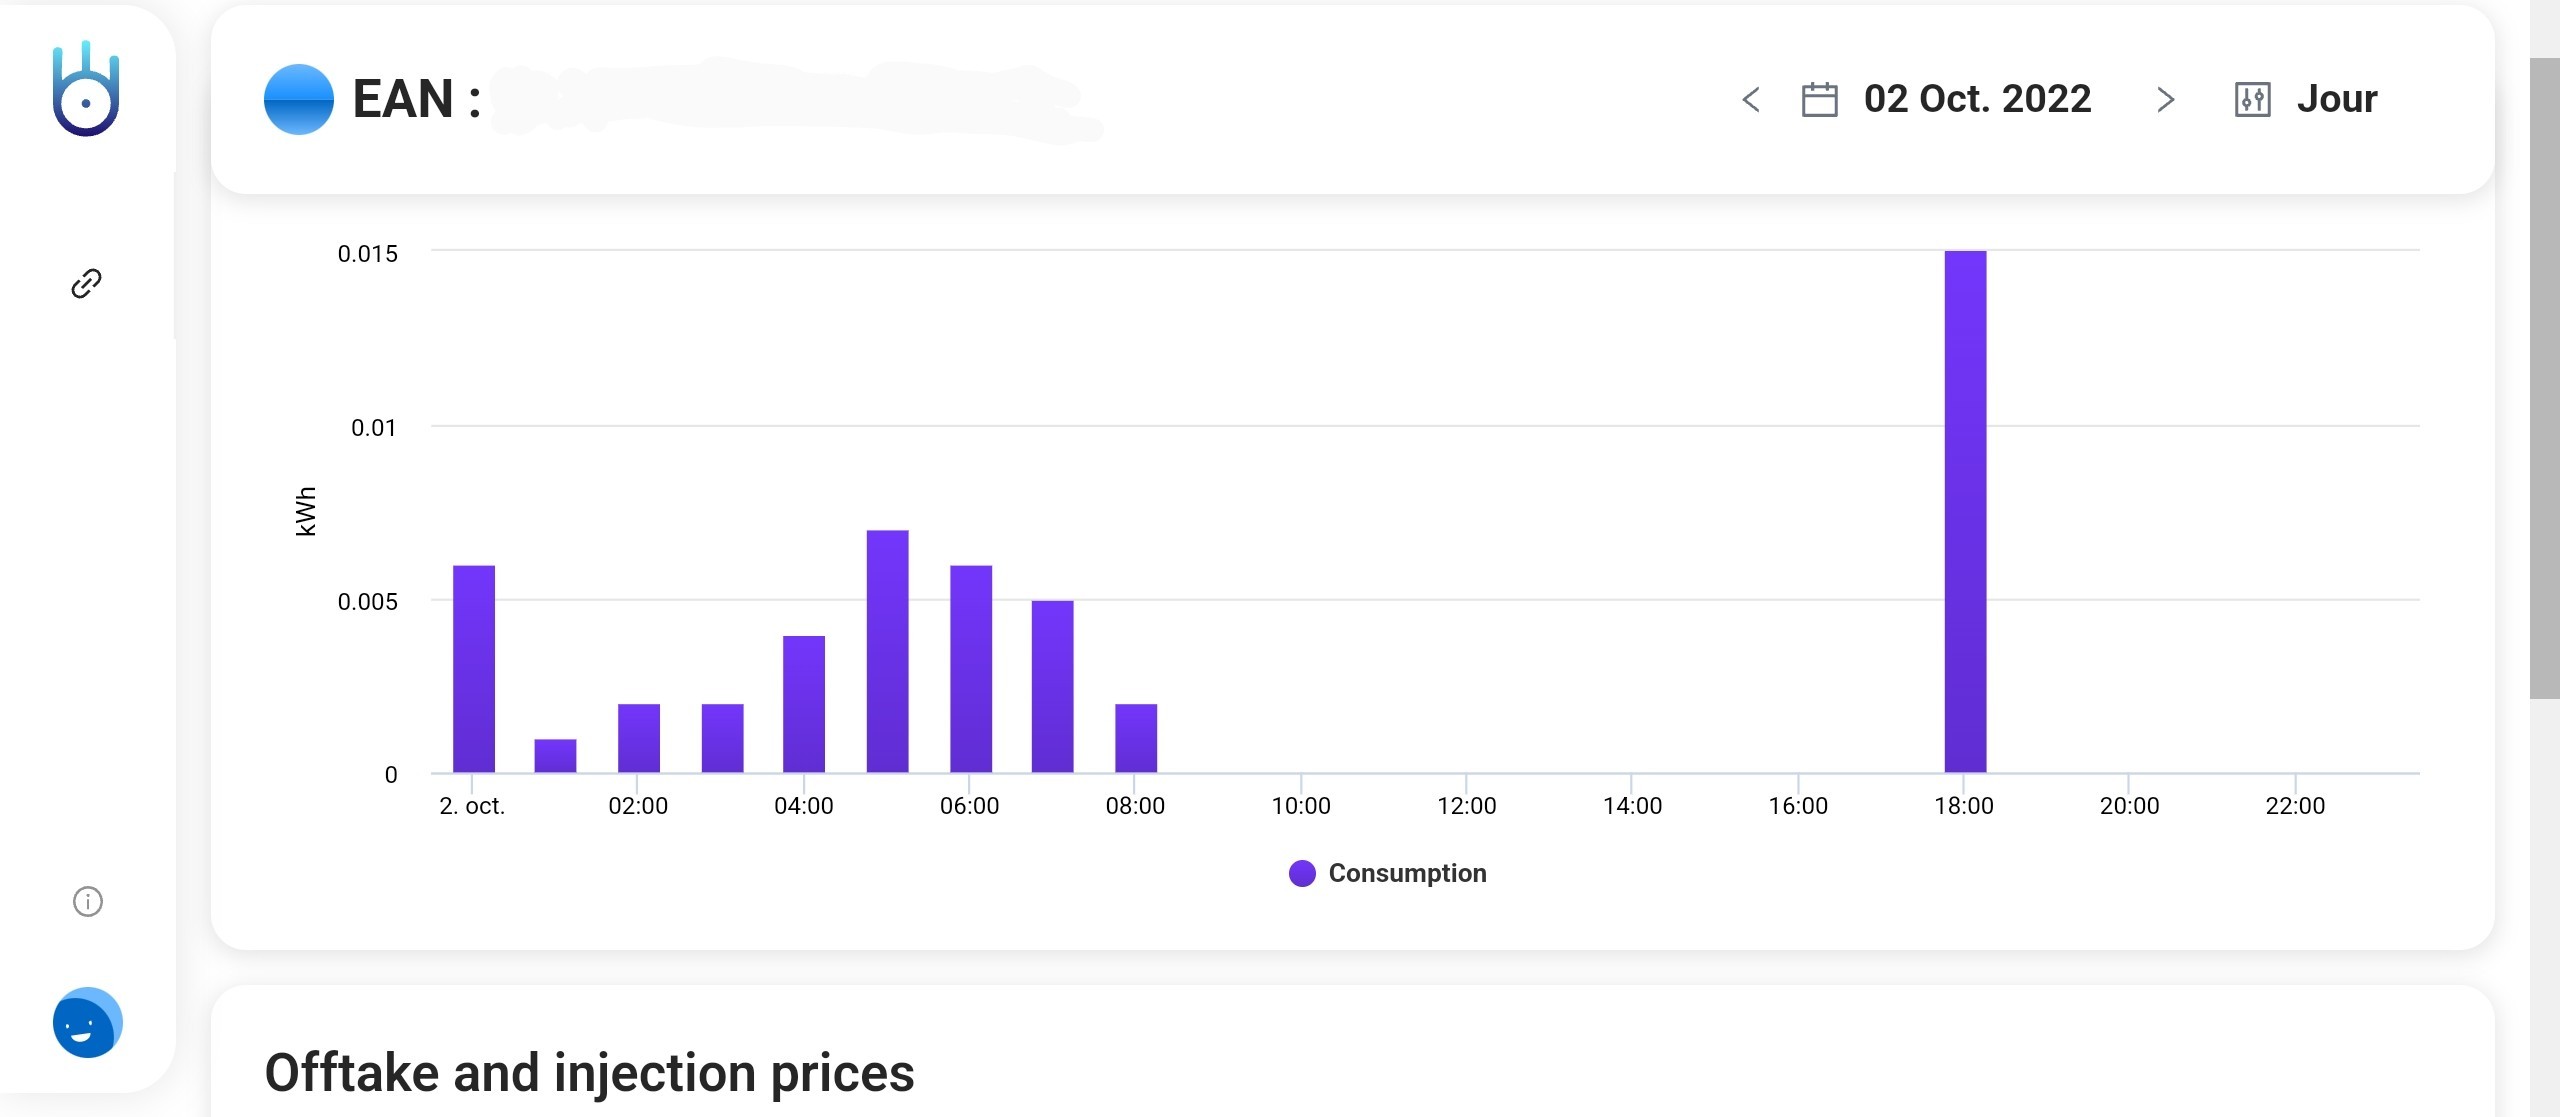Open the calendar date picker icon
The height and width of the screenshot is (1117, 2560).
[1819, 100]
